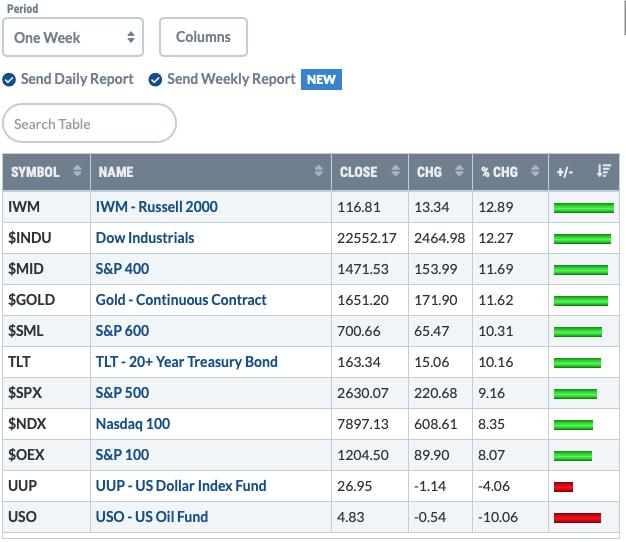Open the IWM - Russell 2000 link

pyautogui.click(x=156, y=207)
